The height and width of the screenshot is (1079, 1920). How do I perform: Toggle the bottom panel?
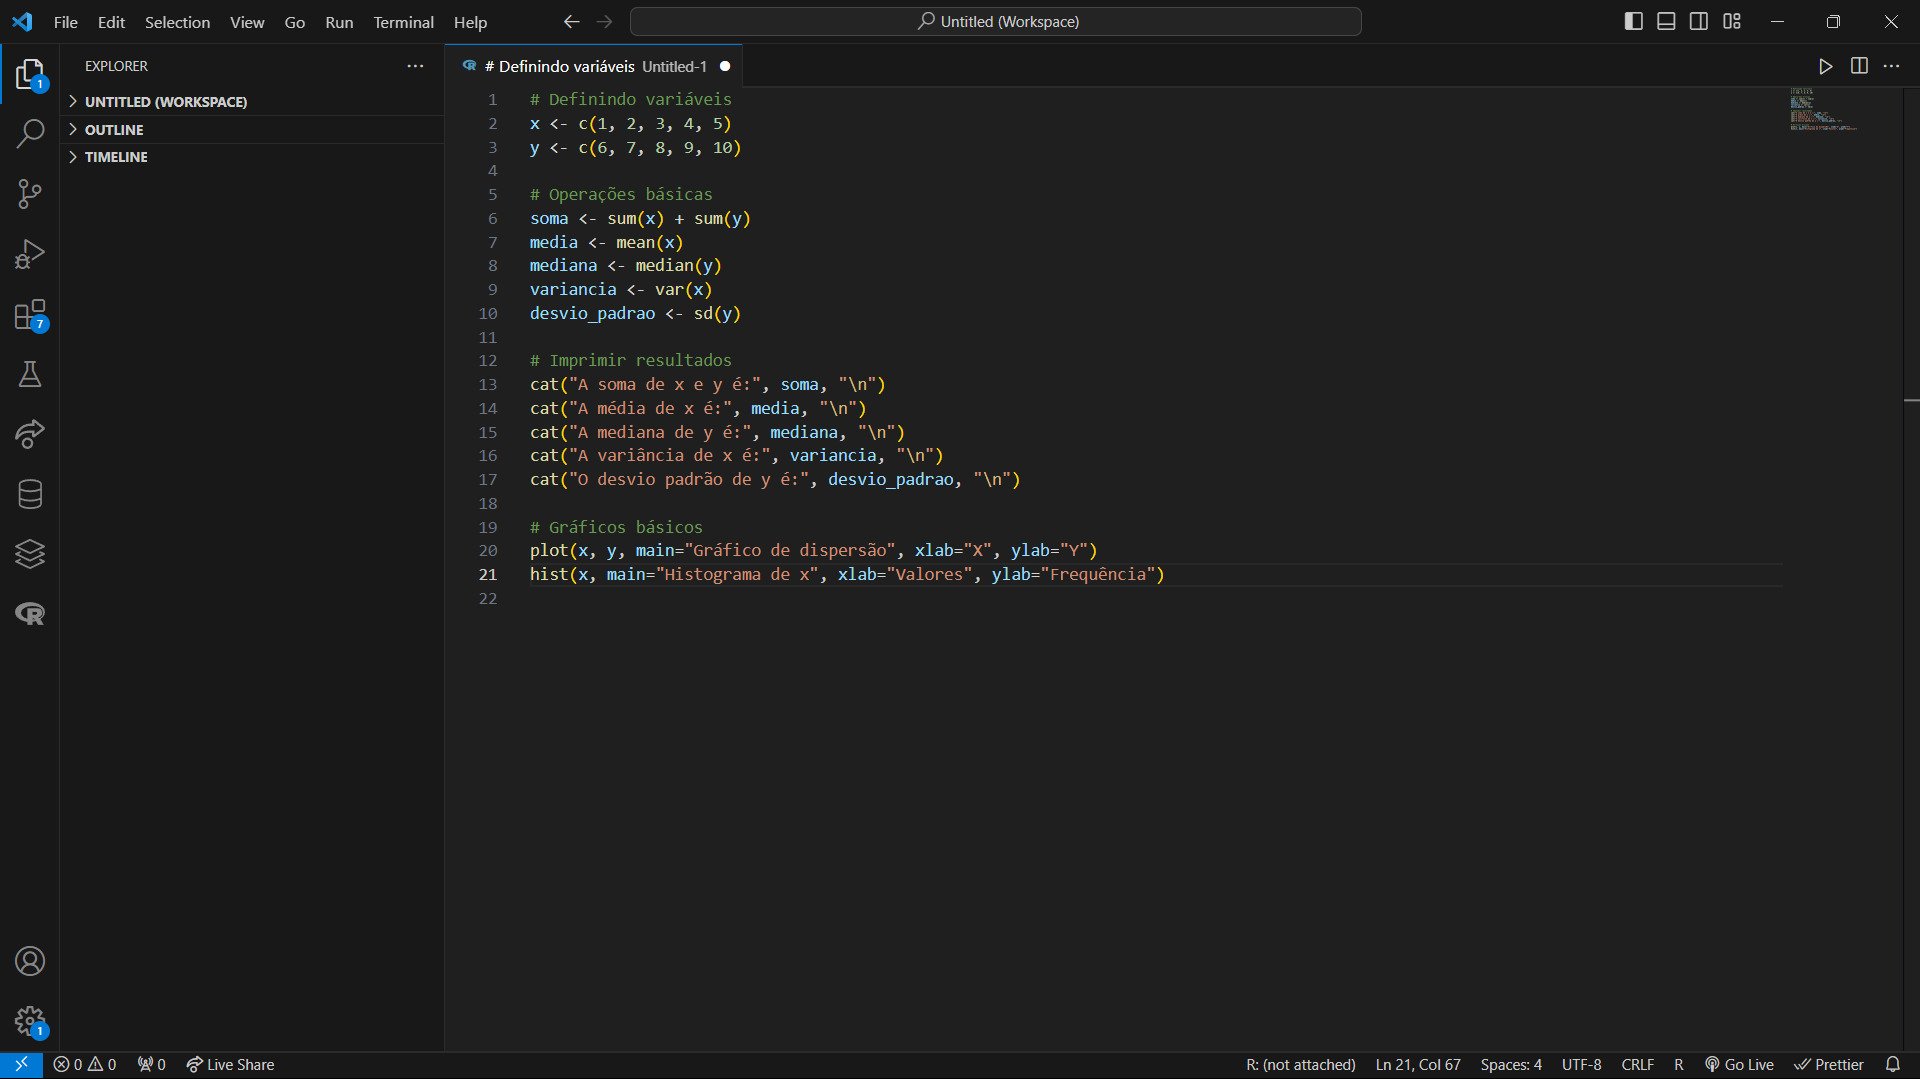coord(1666,21)
